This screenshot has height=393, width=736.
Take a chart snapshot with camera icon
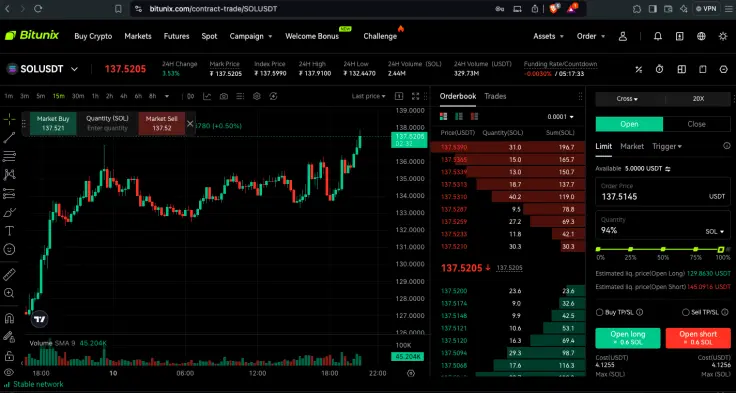[224, 96]
